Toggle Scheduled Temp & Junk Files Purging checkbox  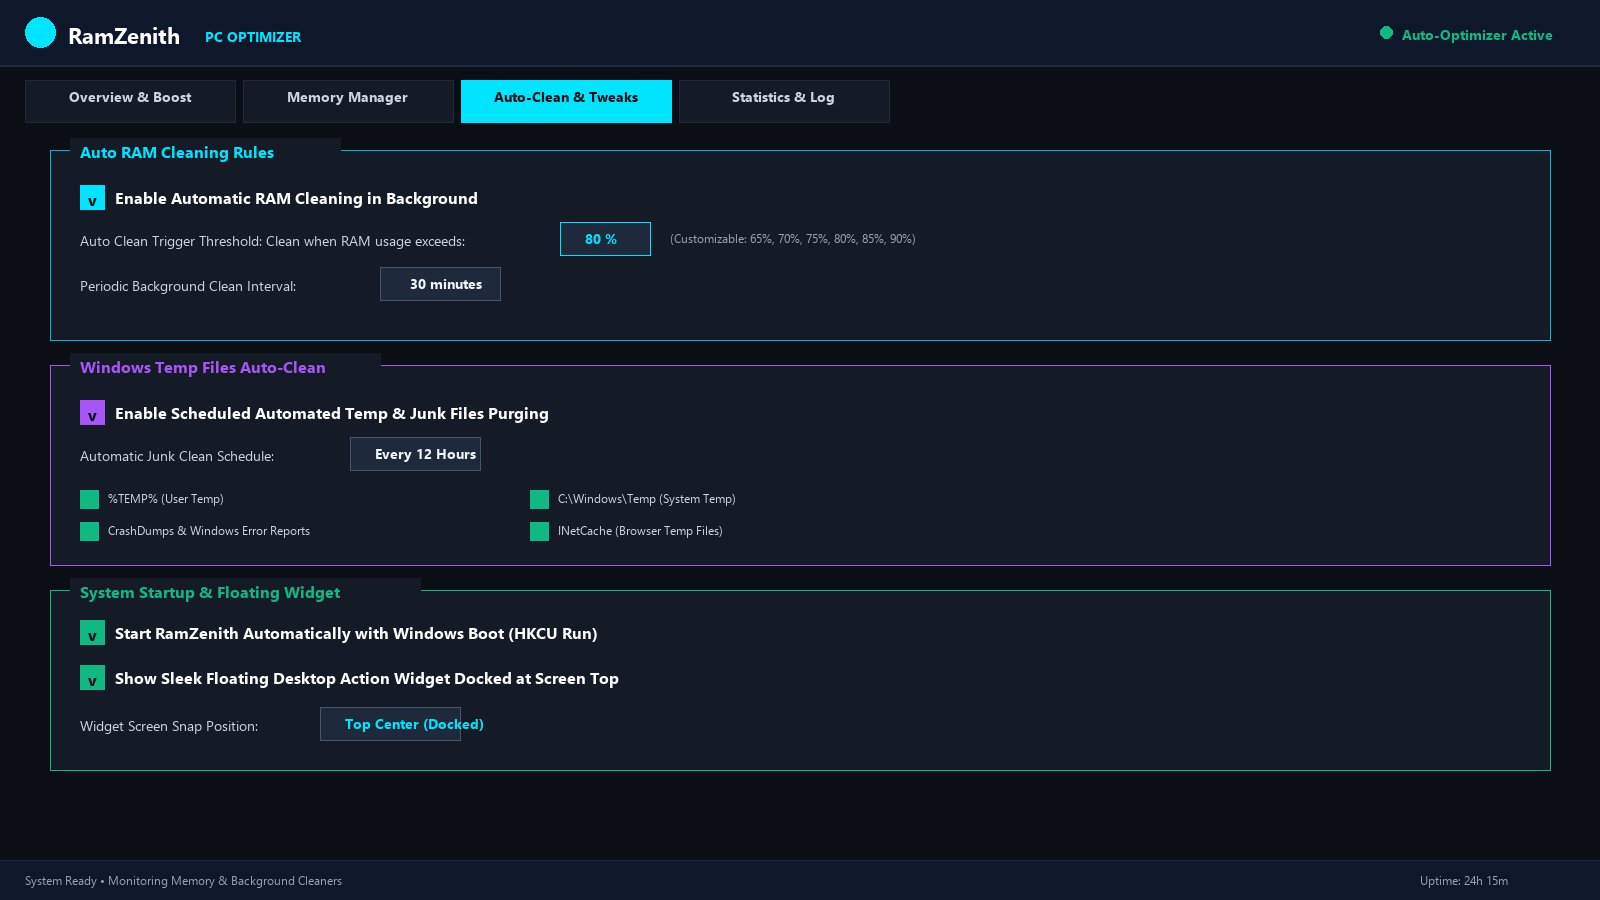coord(92,413)
